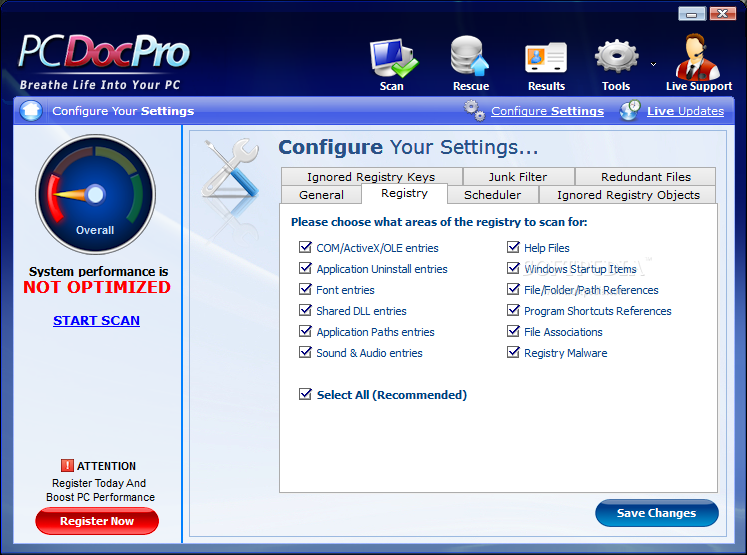Toggle Registry Malware checkbox
The height and width of the screenshot is (555, 747).
pos(513,352)
